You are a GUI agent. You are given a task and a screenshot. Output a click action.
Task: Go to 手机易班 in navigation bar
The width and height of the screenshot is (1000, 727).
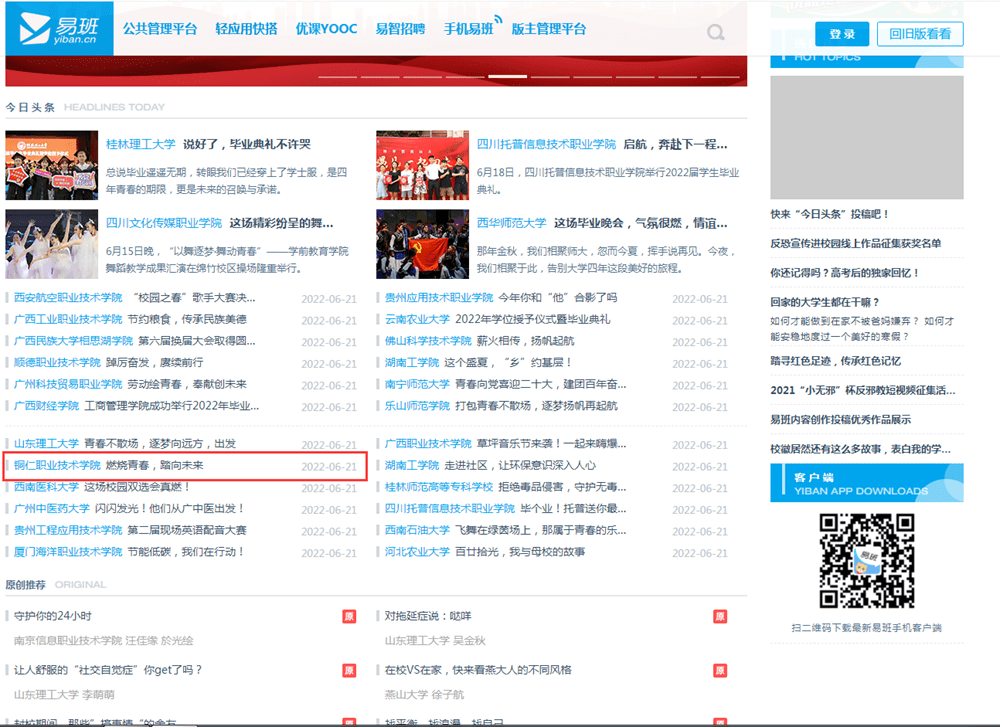(468, 29)
